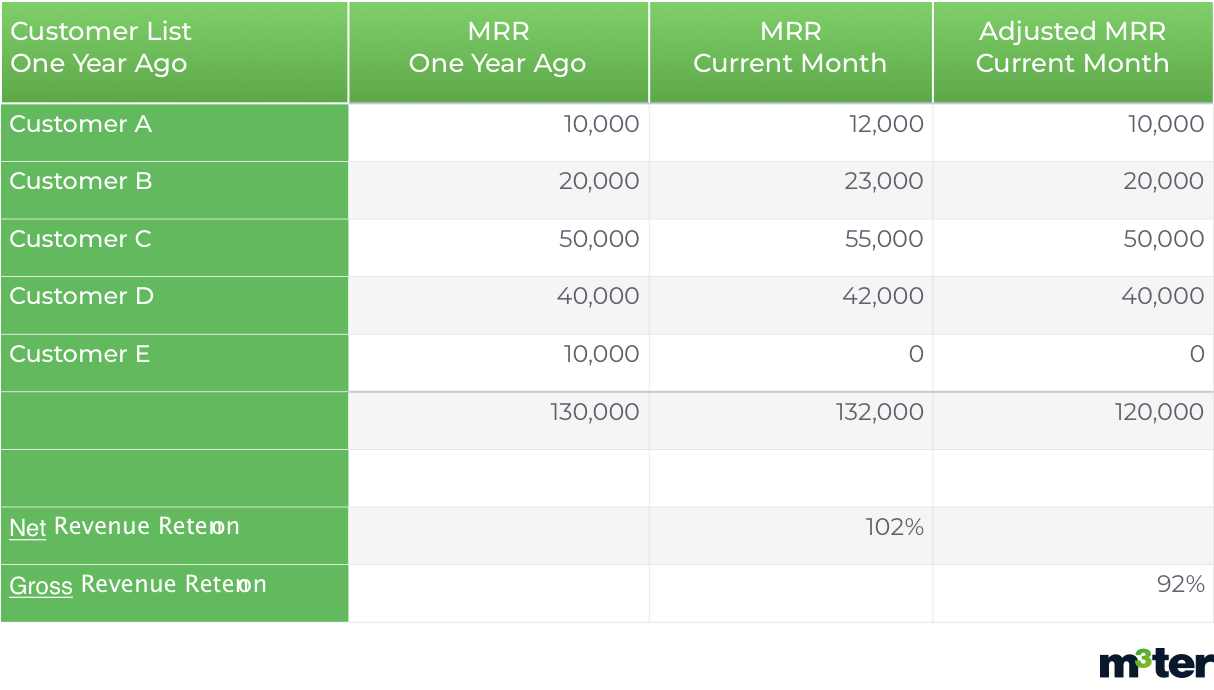The width and height of the screenshot is (1214, 690).
Task: Click the 102% net retention value
Action: (x=894, y=527)
